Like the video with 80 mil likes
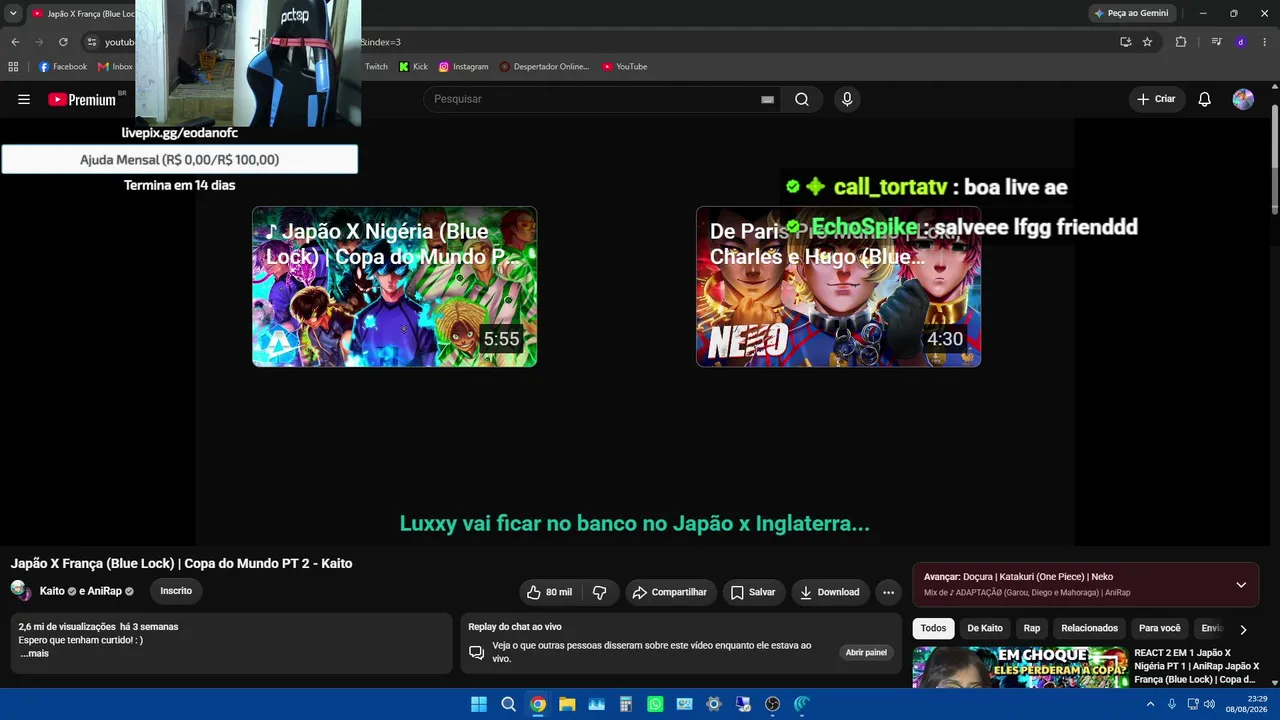Viewport: 1280px width, 720px height. pos(550,592)
